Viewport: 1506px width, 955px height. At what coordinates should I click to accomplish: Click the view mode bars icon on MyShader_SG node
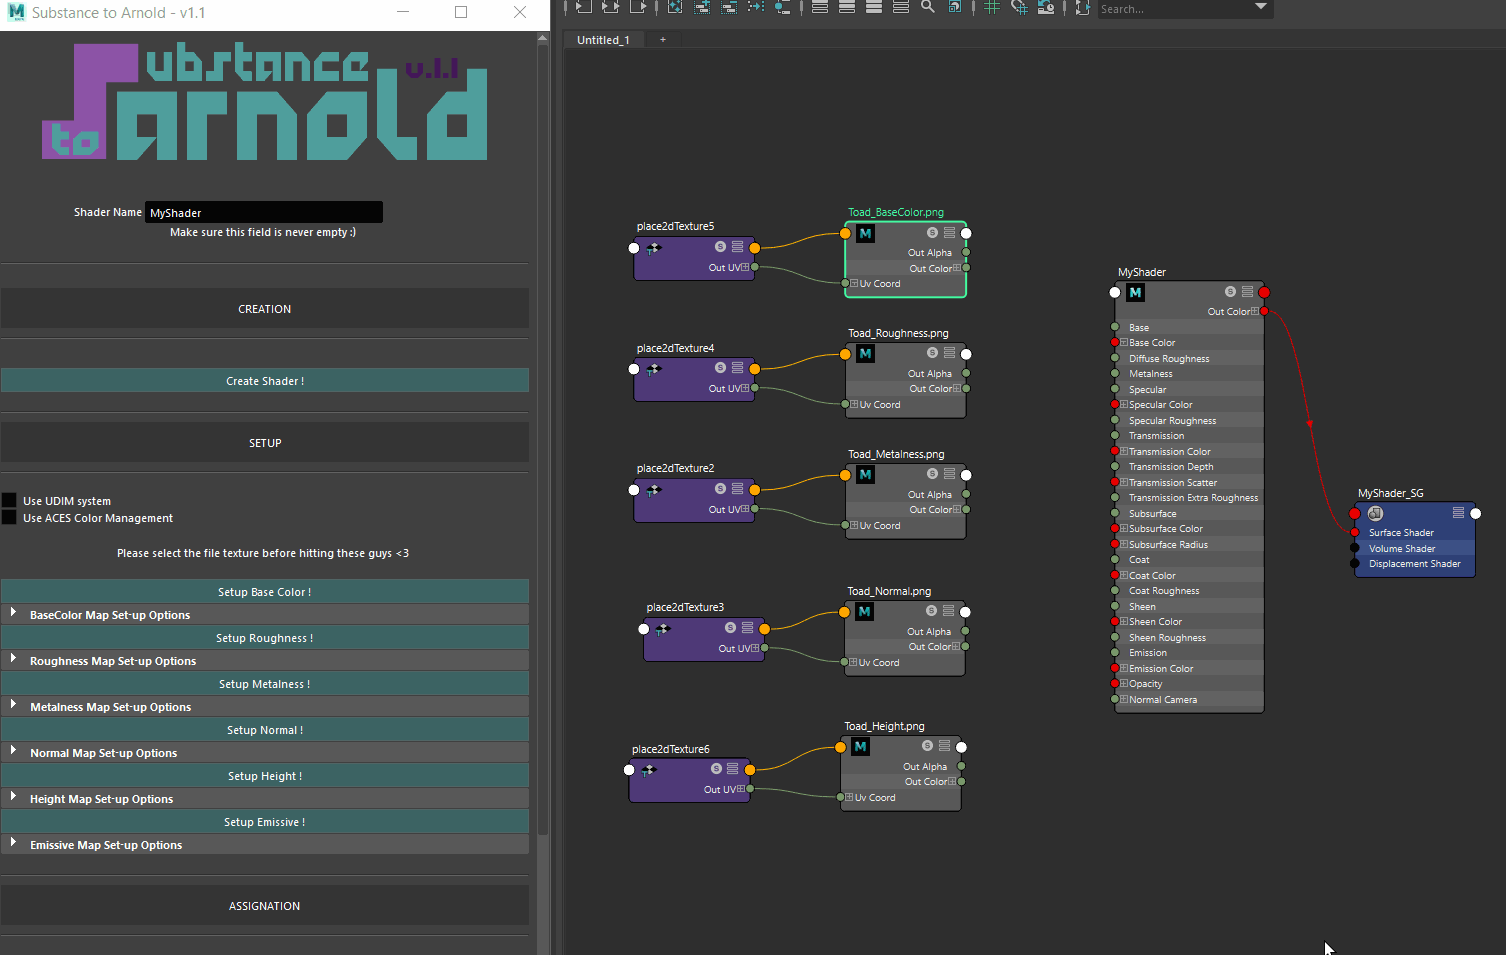point(1458,513)
